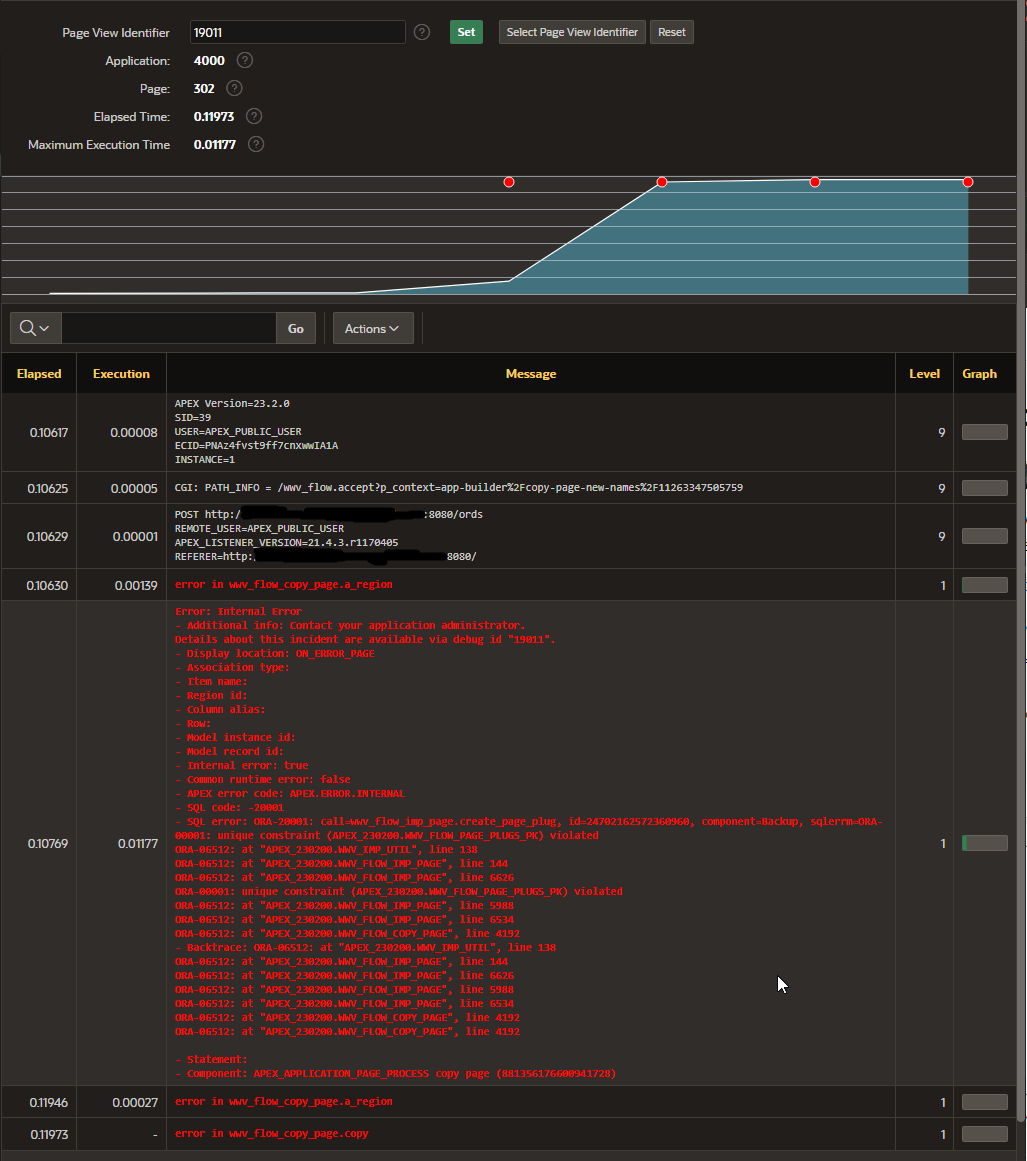Click Select Page View Identifier button

(x=572, y=32)
